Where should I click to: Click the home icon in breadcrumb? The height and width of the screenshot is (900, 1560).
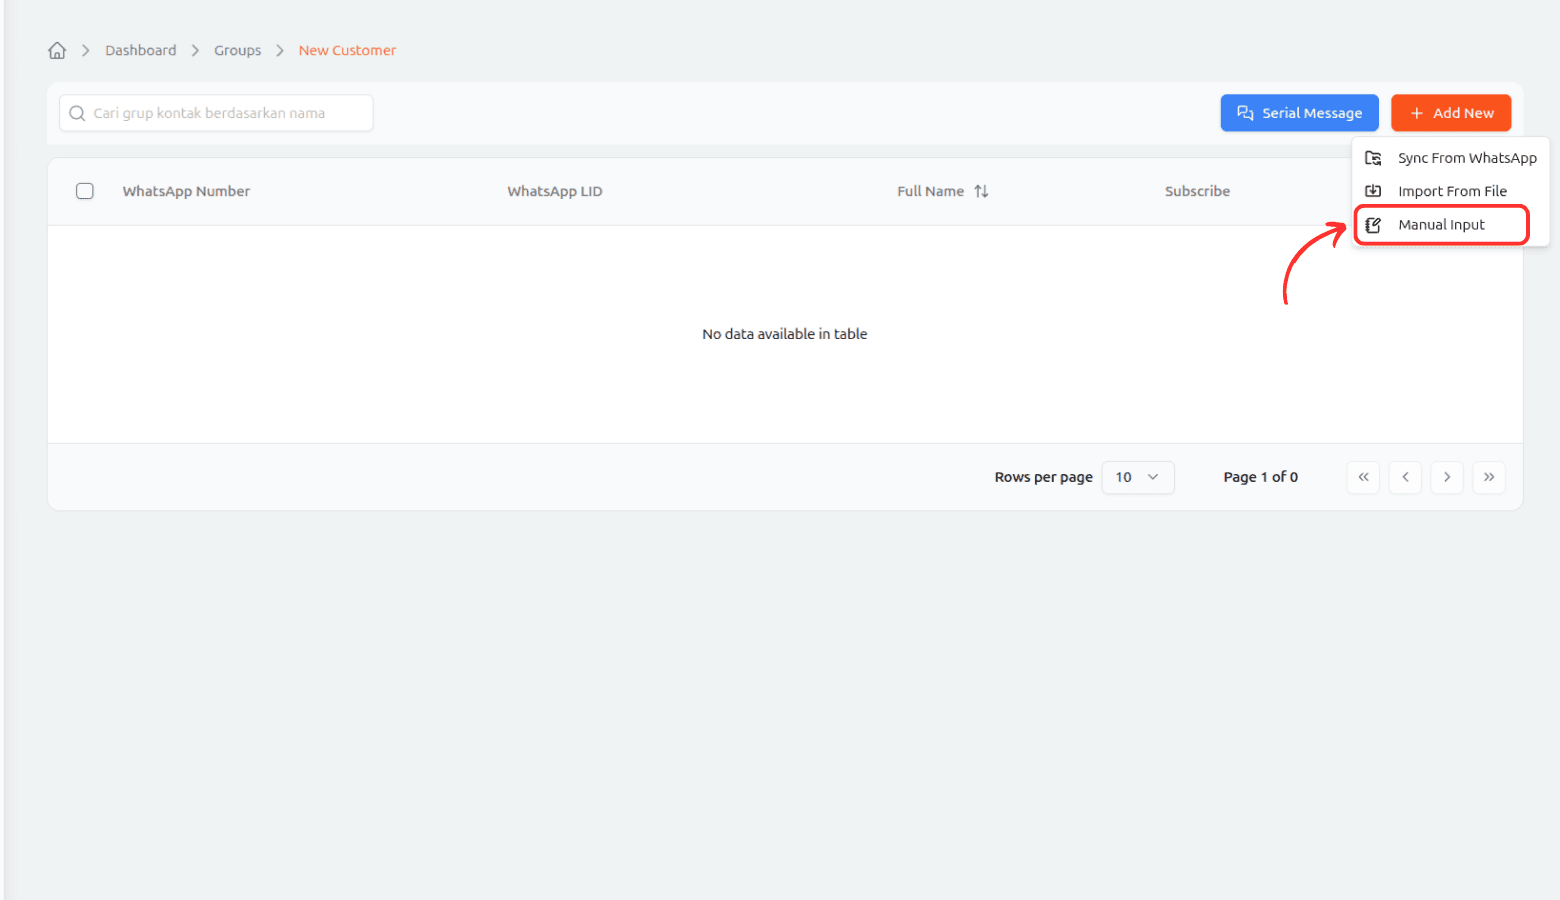tap(57, 51)
